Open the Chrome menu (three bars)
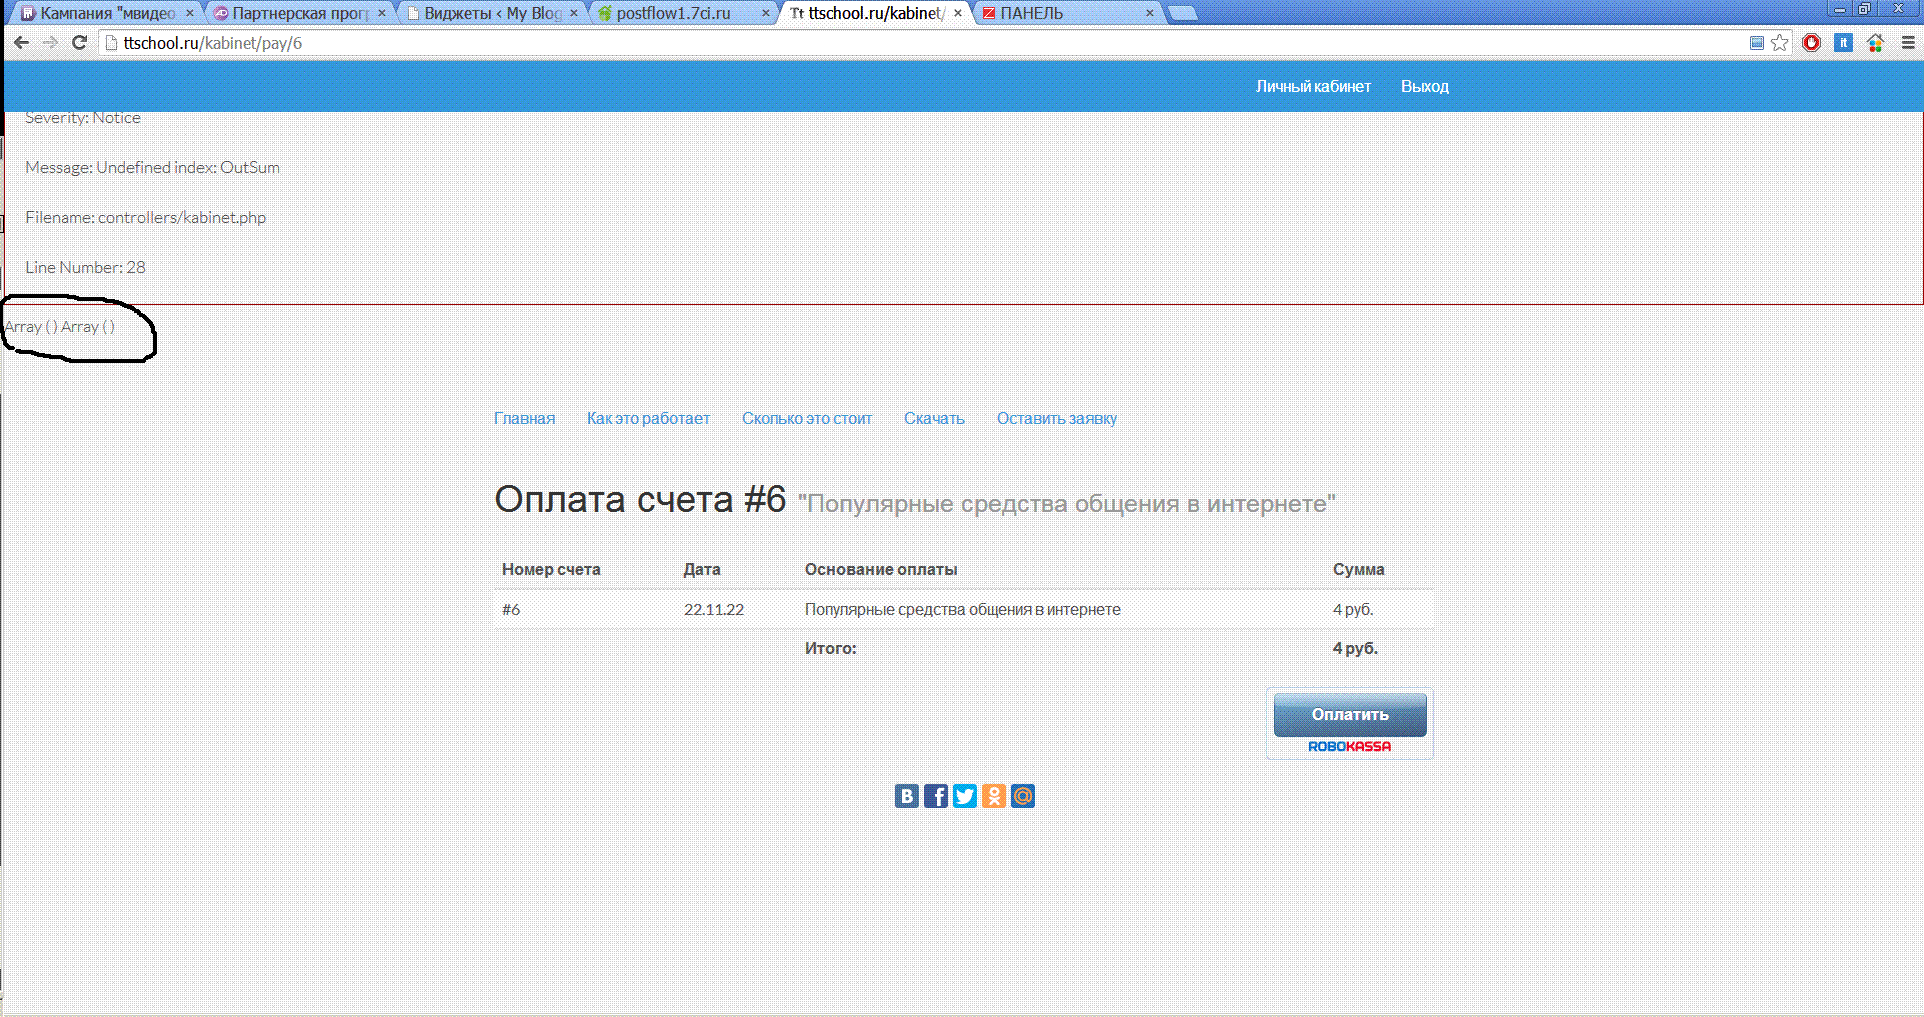 coord(1908,43)
